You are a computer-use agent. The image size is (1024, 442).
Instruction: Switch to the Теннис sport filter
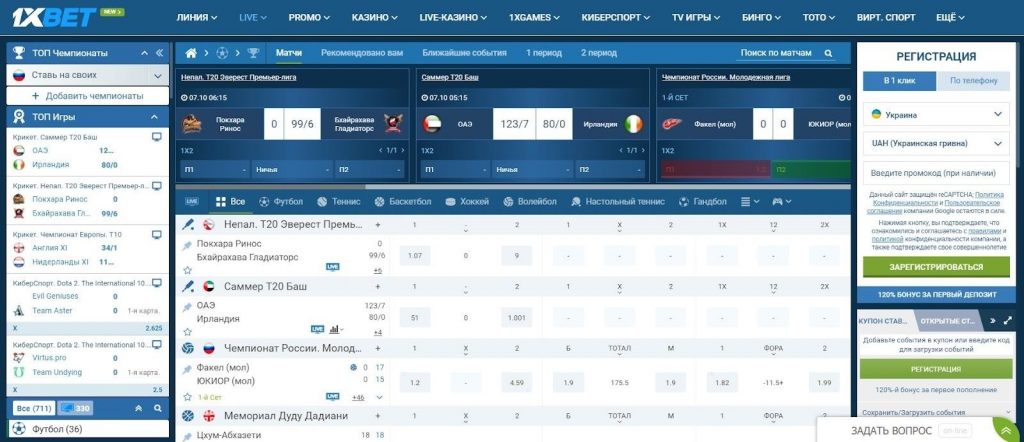point(338,201)
